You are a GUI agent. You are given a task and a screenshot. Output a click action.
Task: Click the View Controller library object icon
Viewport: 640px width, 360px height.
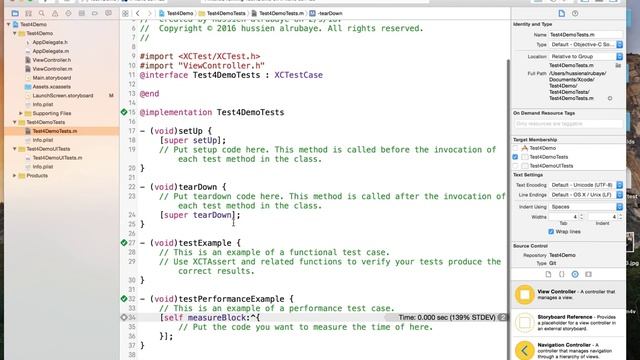point(524,294)
